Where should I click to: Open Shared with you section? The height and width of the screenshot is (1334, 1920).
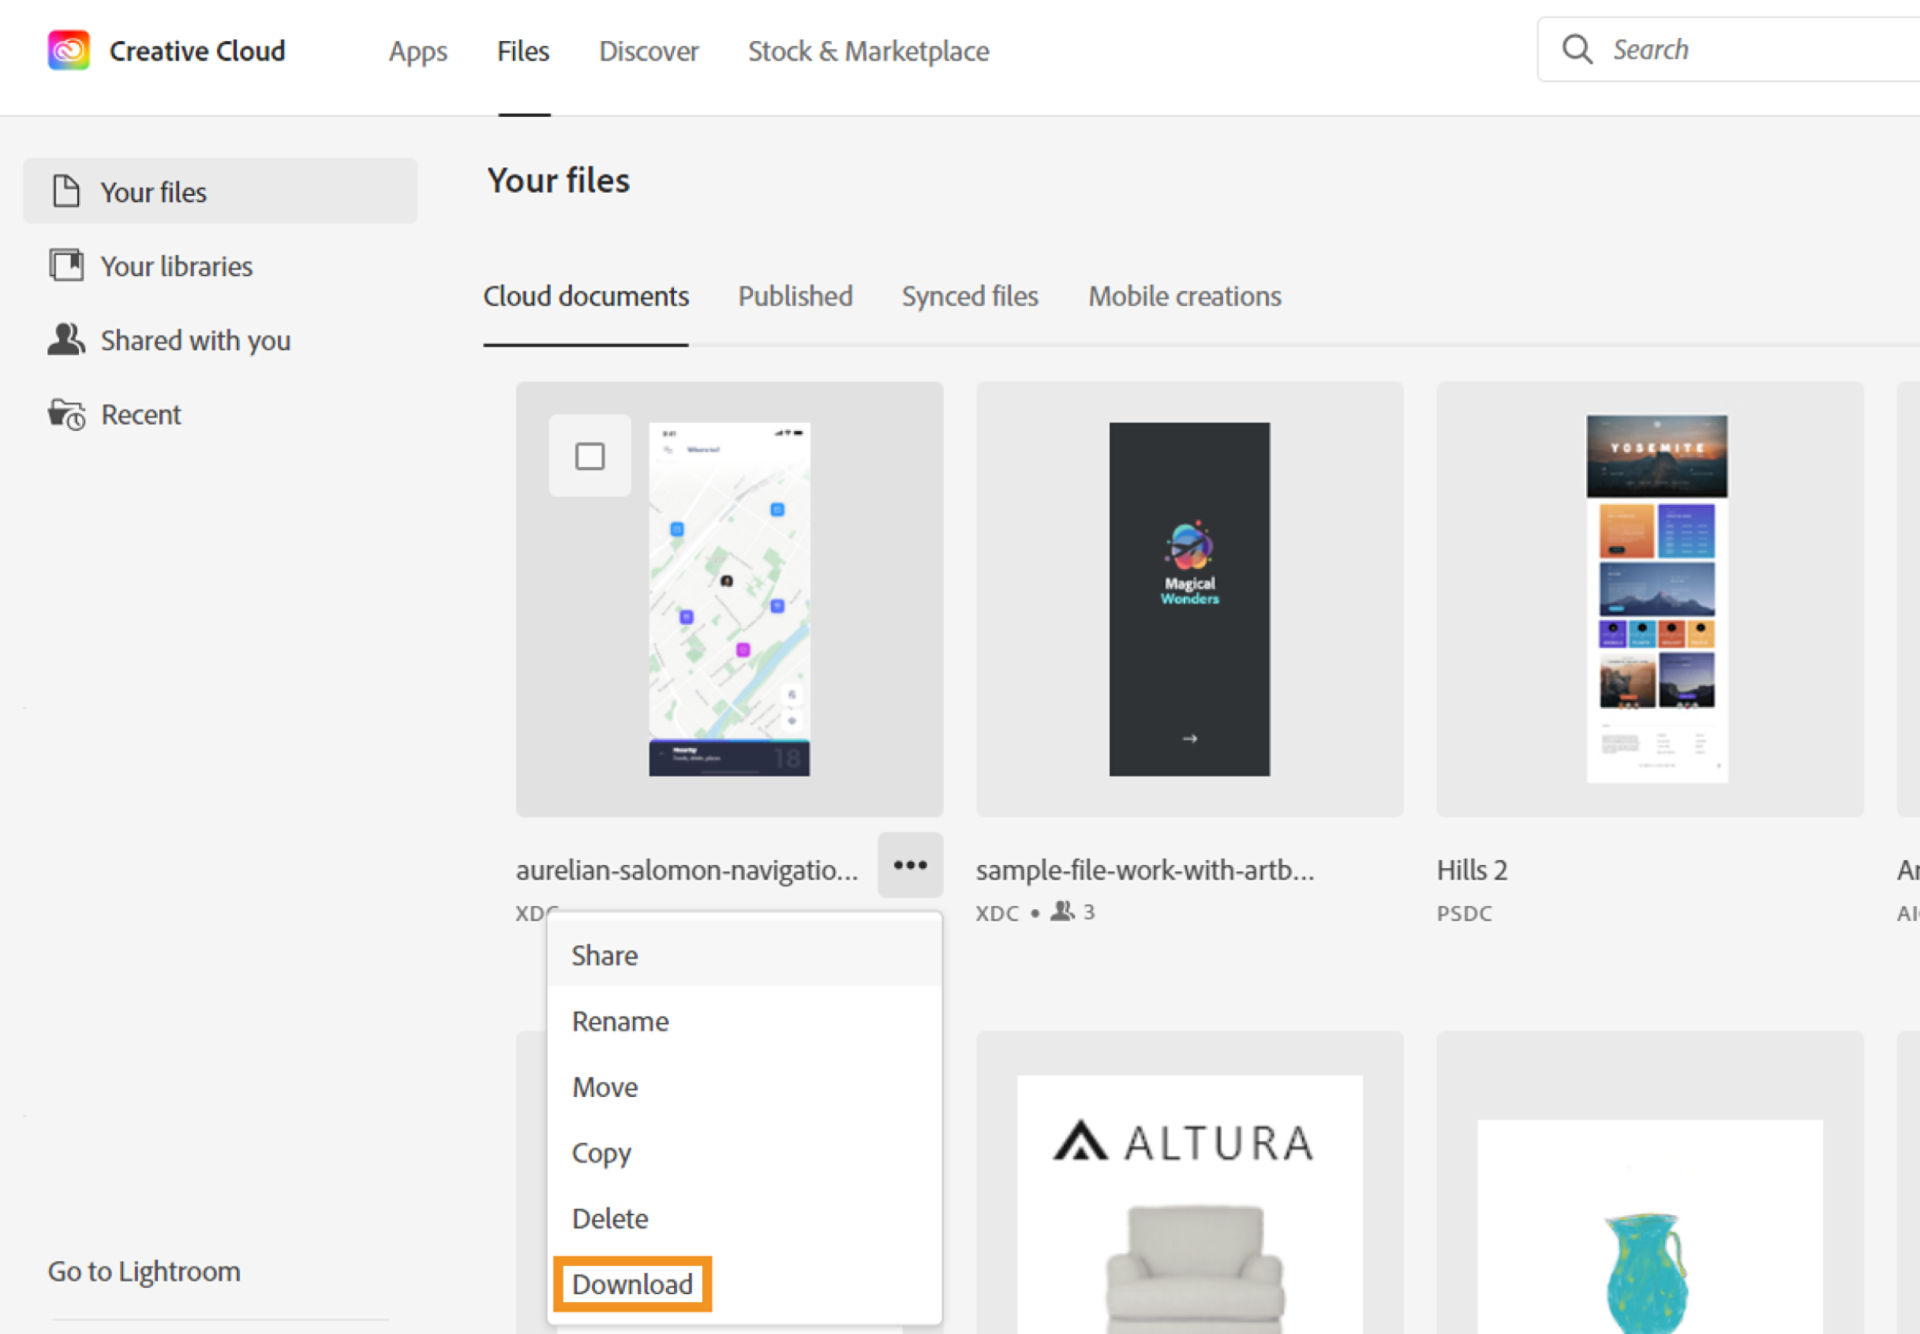[x=195, y=340]
